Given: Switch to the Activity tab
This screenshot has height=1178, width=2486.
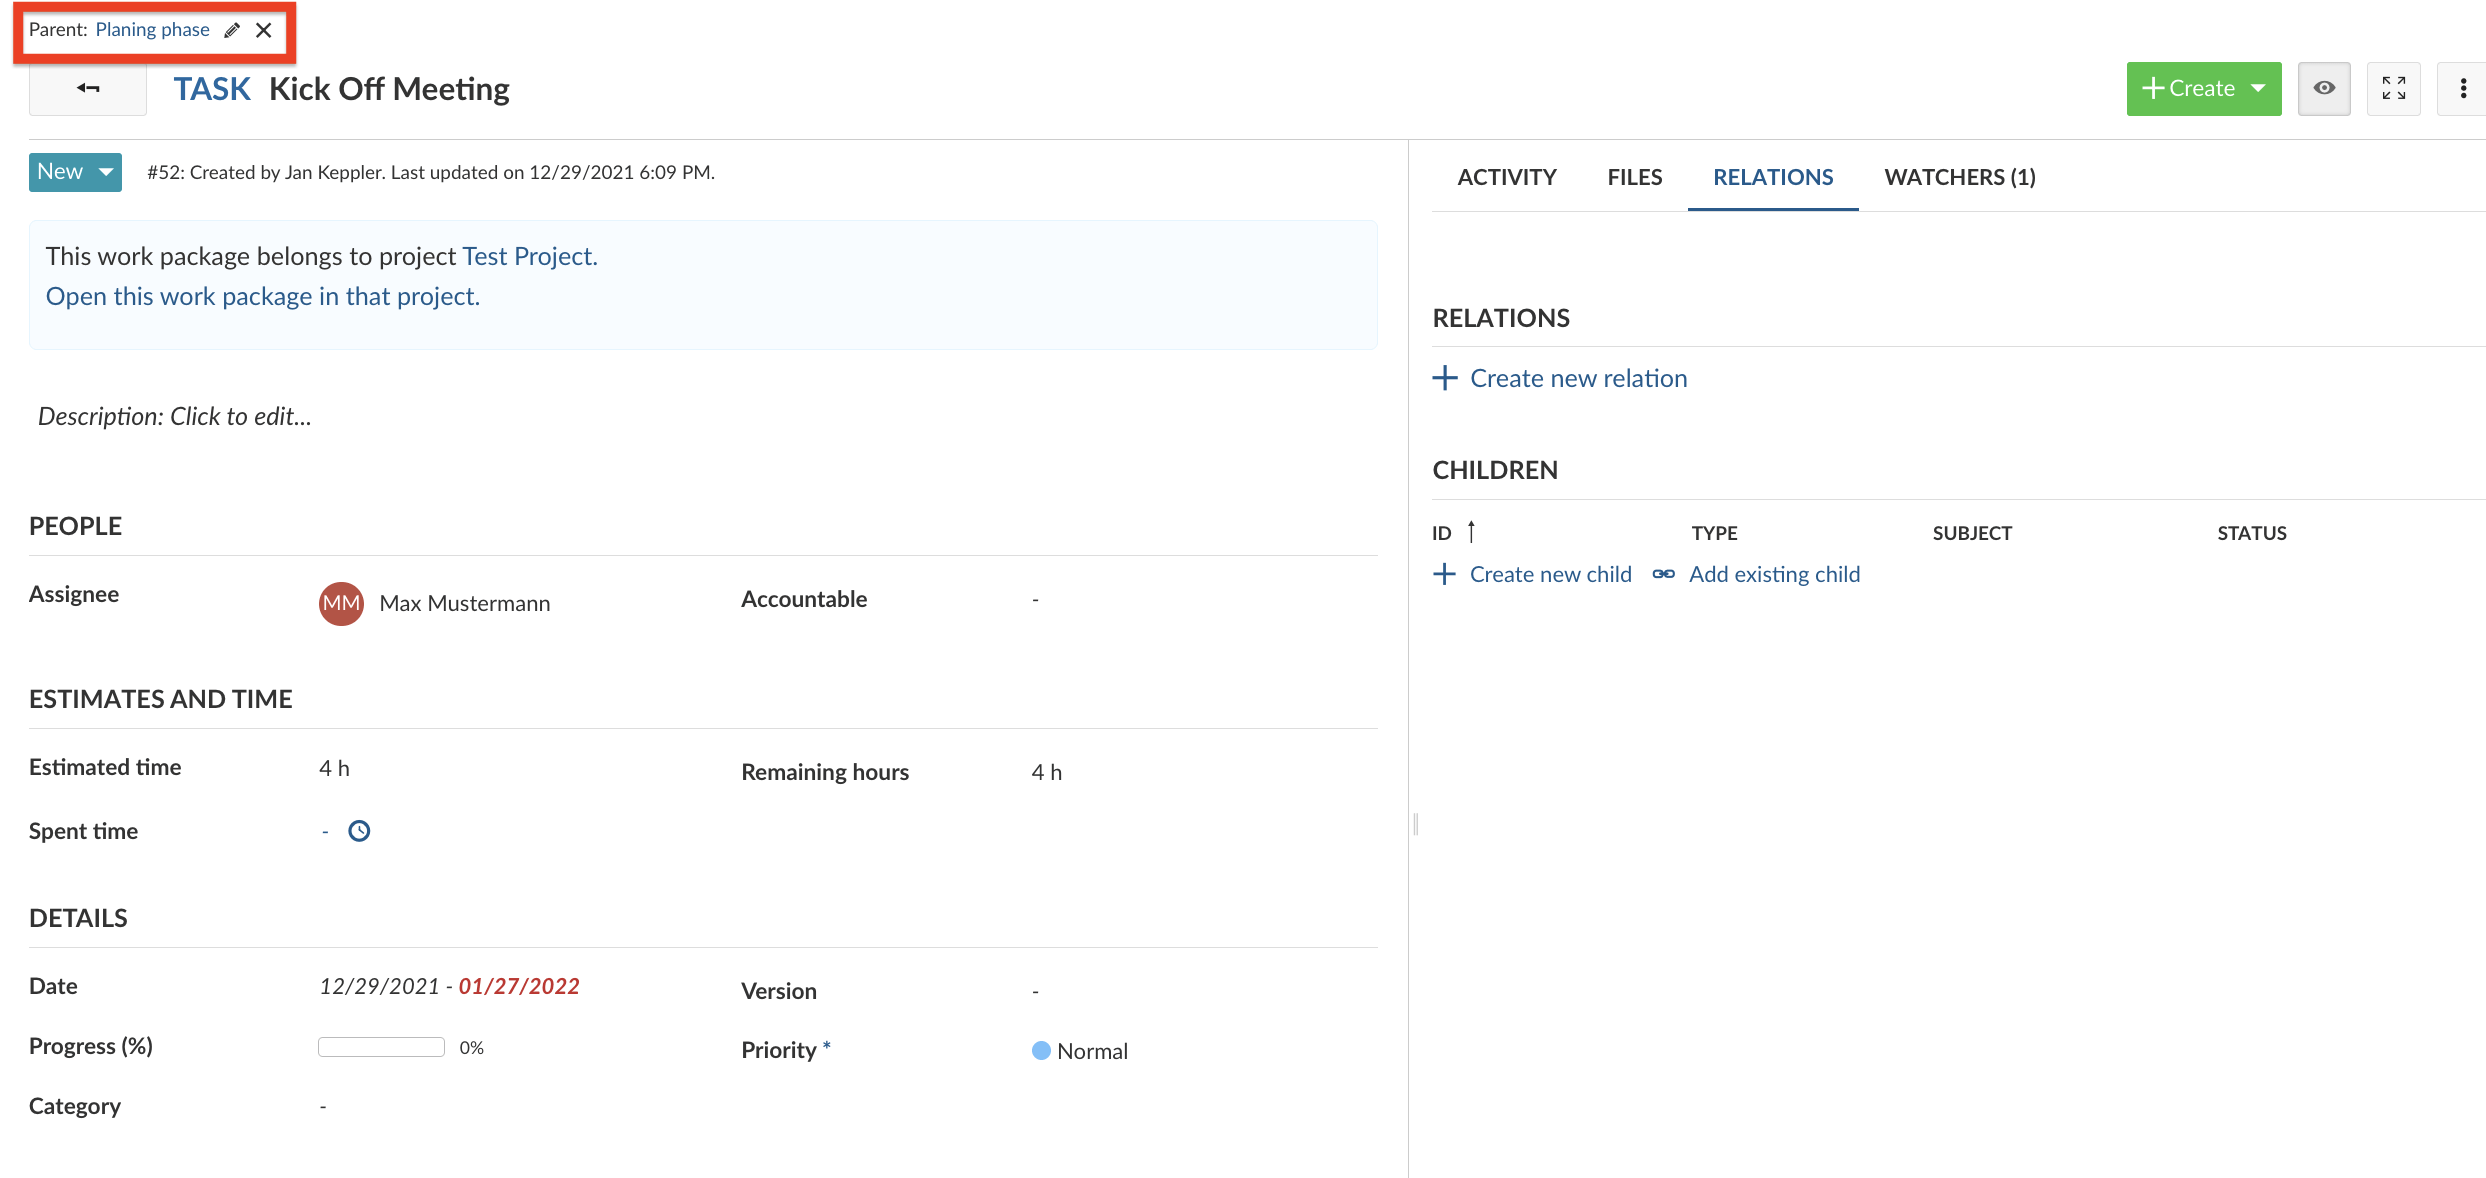Looking at the screenshot, I should pyautogui.click(x=1506, y=177).
